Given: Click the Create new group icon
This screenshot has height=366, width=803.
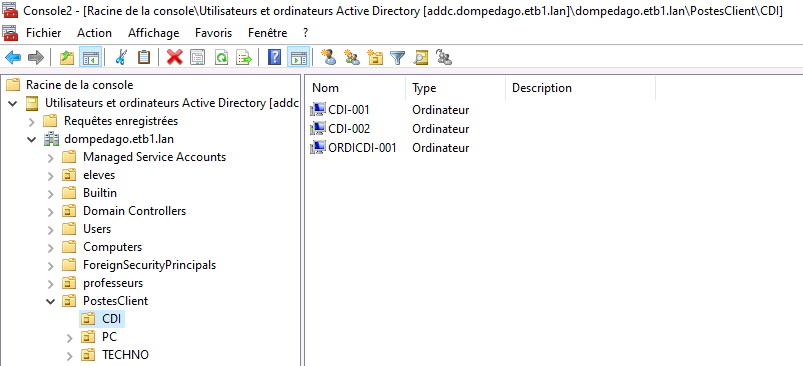Looking at the screenshot, I should [352, 57].
